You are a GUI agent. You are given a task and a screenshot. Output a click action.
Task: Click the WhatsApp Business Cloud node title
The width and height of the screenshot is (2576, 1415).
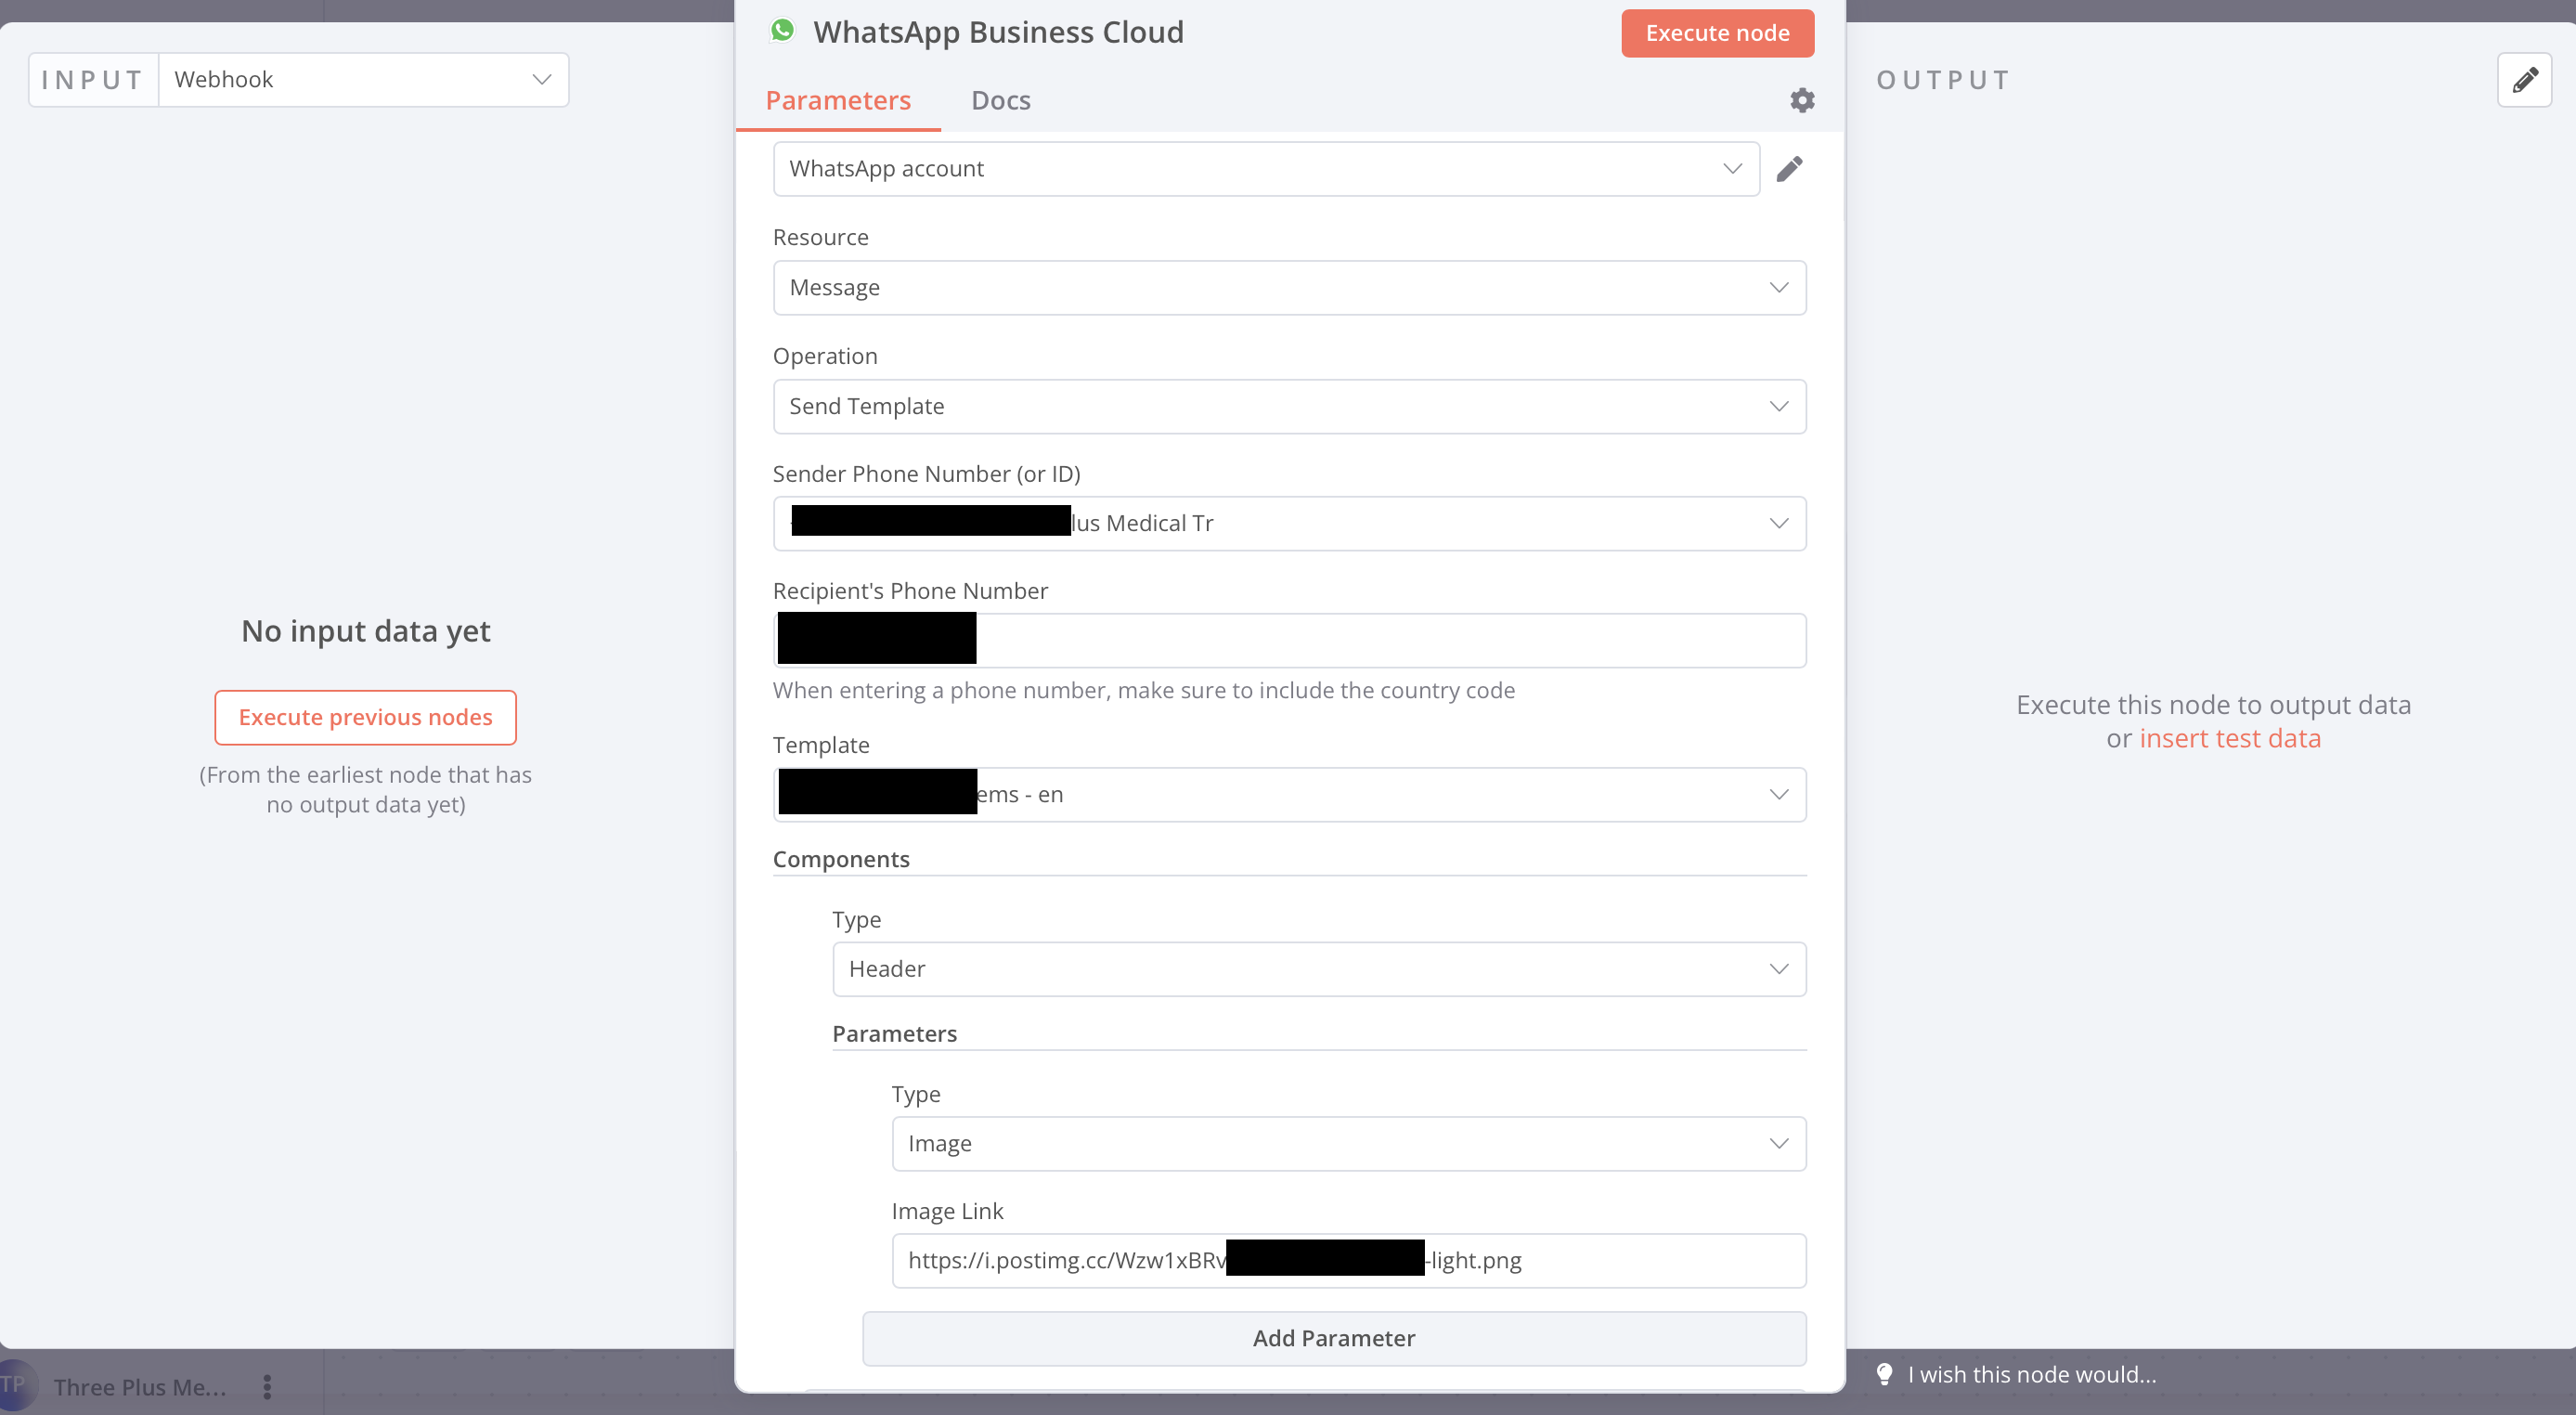tap(998, 32)
